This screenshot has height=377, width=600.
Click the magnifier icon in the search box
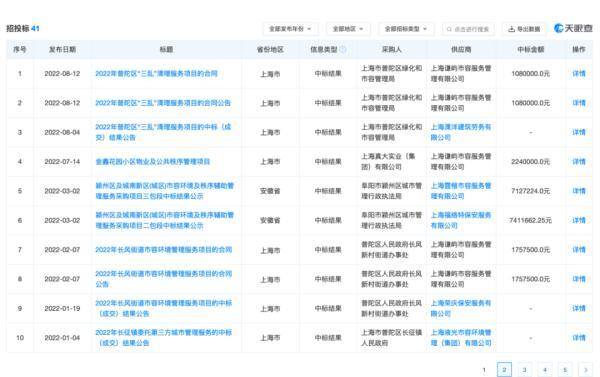(449, 29)
